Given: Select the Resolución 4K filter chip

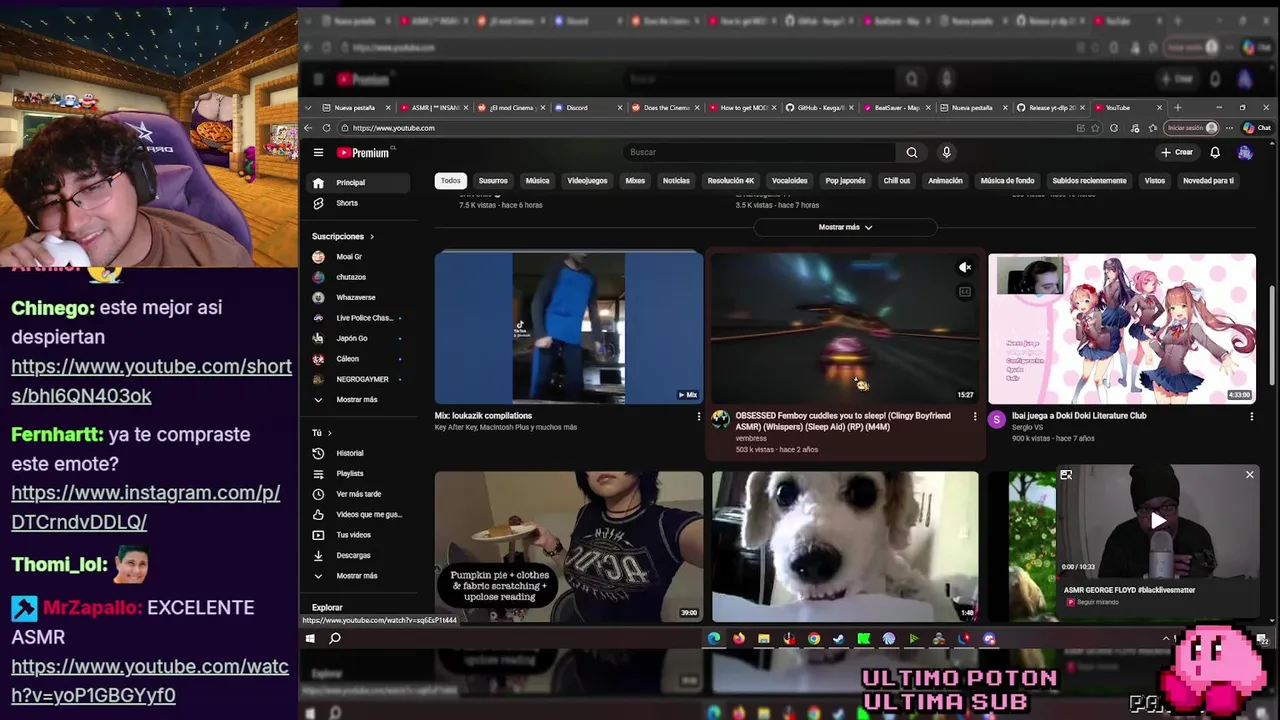Looking at the screenshot, I should (x=730, y=181).
